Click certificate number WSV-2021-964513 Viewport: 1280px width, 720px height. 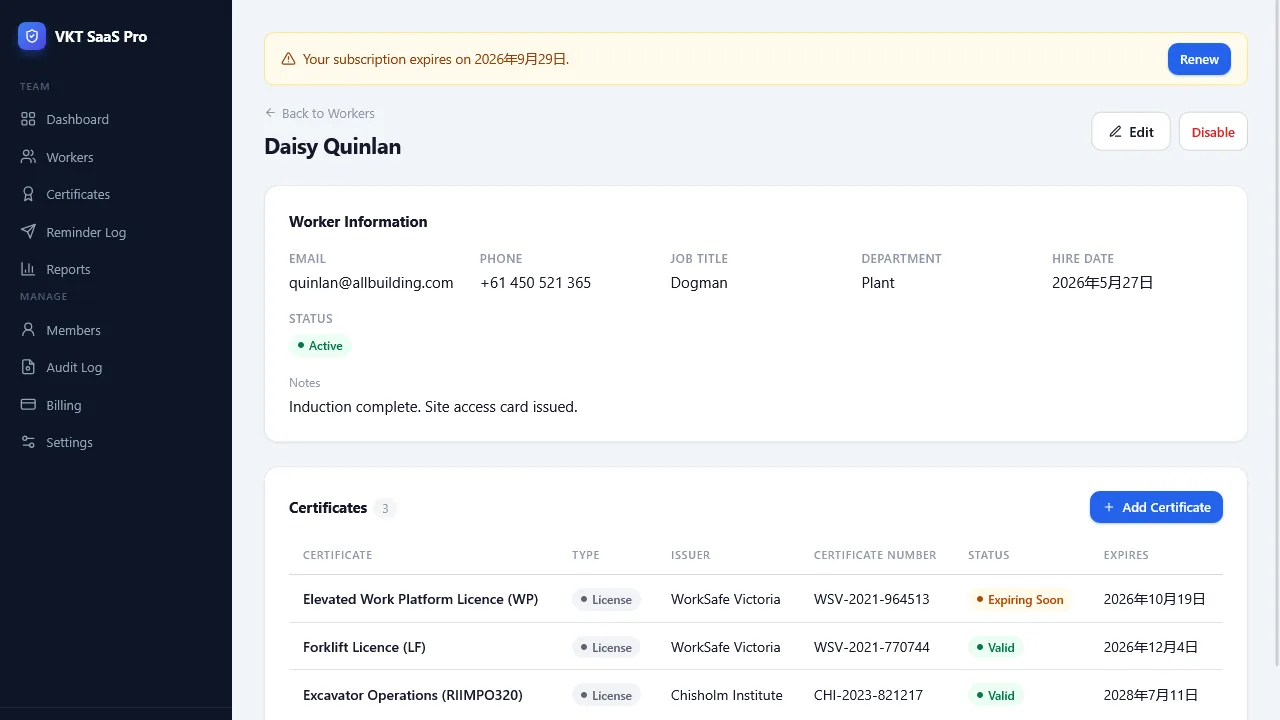(872, 599)
